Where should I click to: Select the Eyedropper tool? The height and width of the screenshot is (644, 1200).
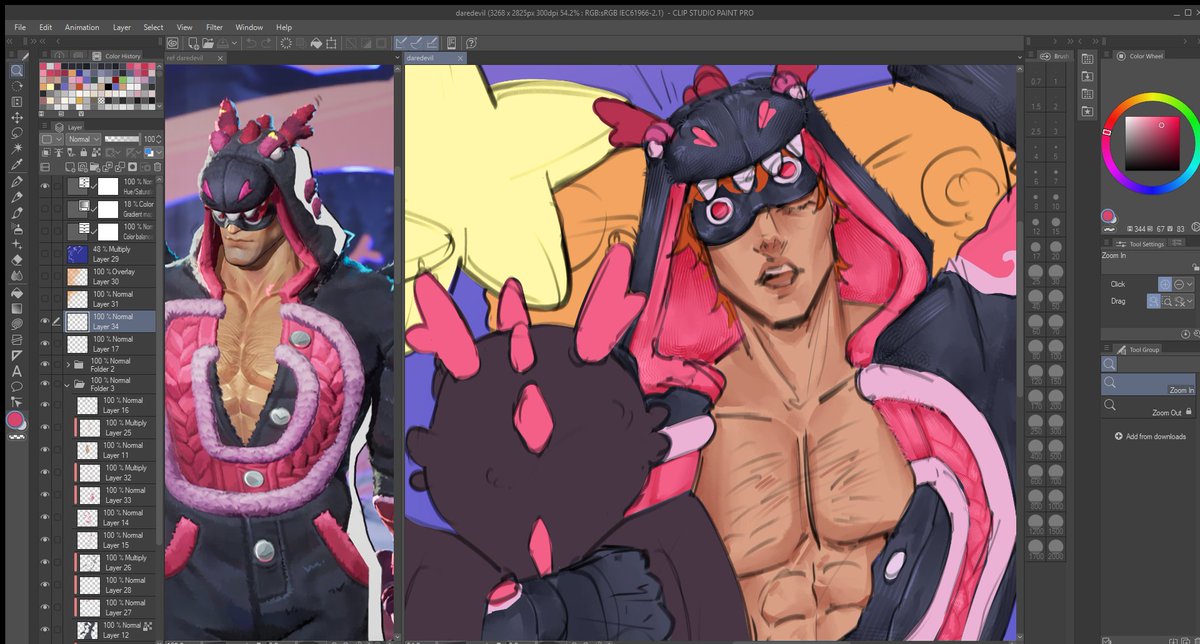tap(17, 164)
